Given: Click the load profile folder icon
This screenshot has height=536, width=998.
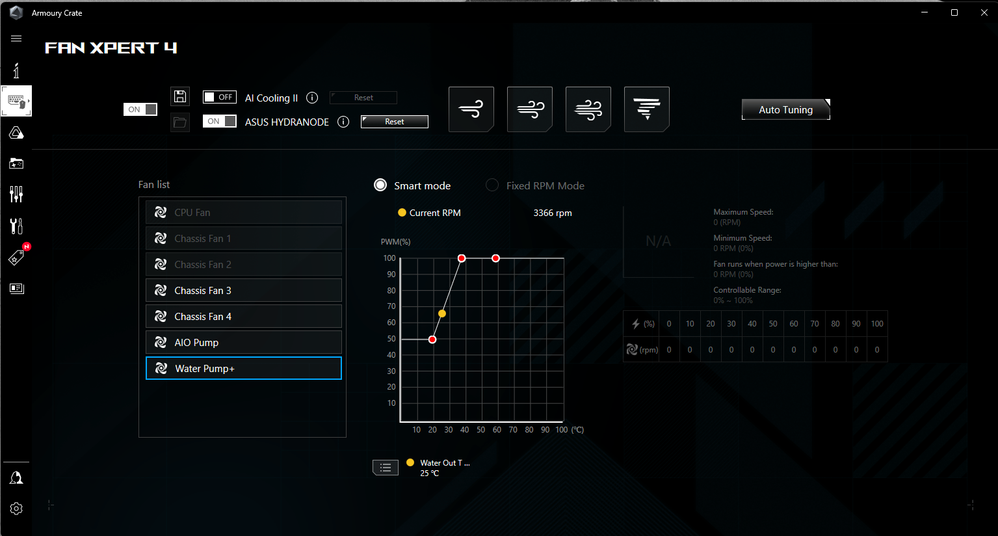Looking at the screenshot, I should pos(180,122).
